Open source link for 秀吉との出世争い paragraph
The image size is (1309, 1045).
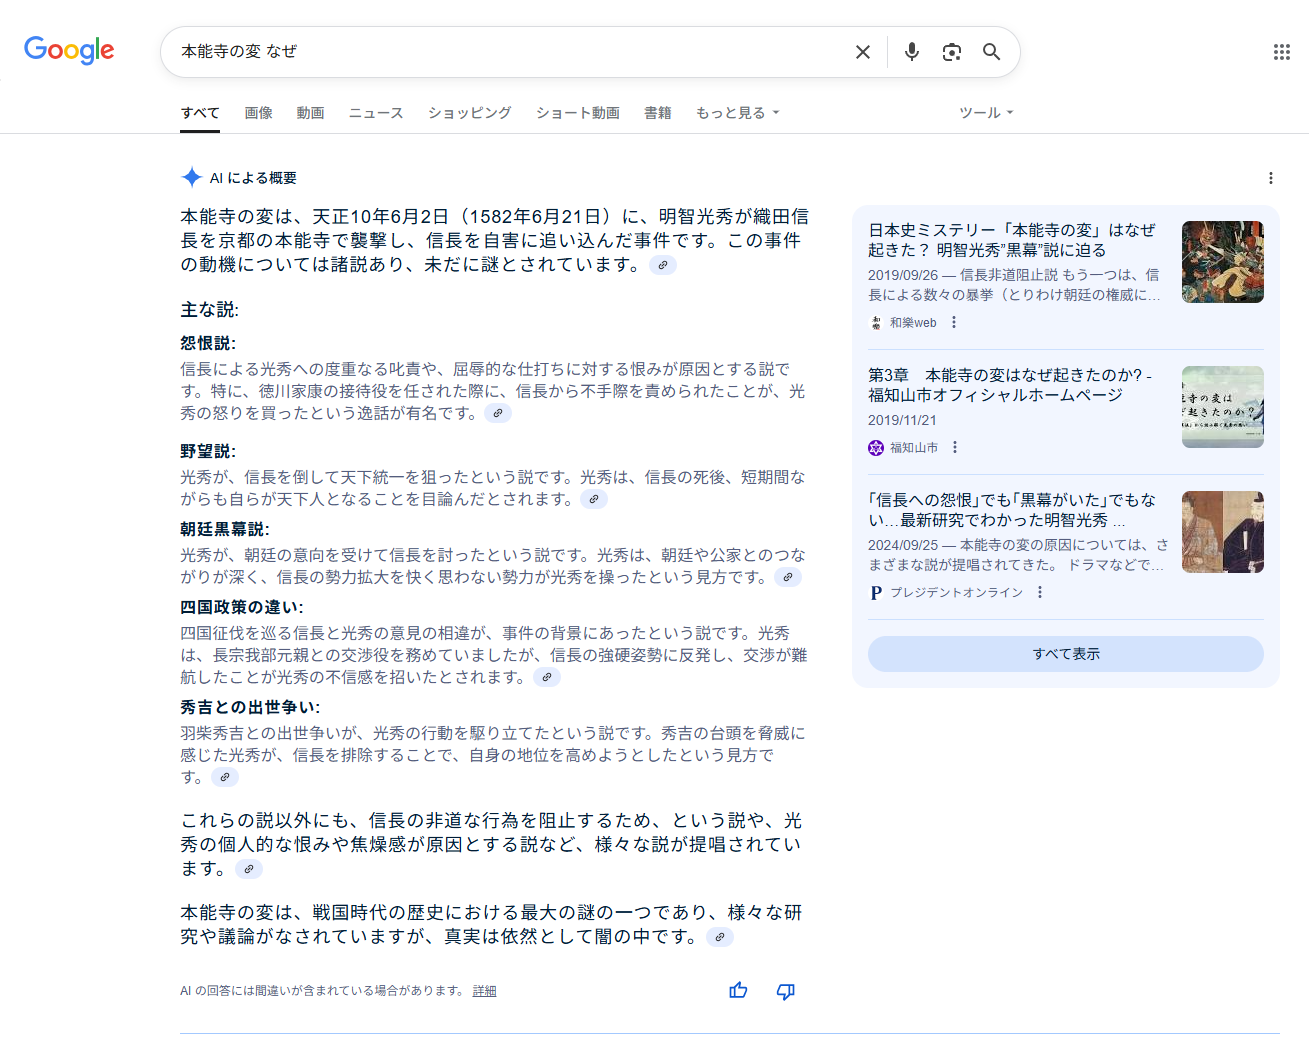[225, 777]
